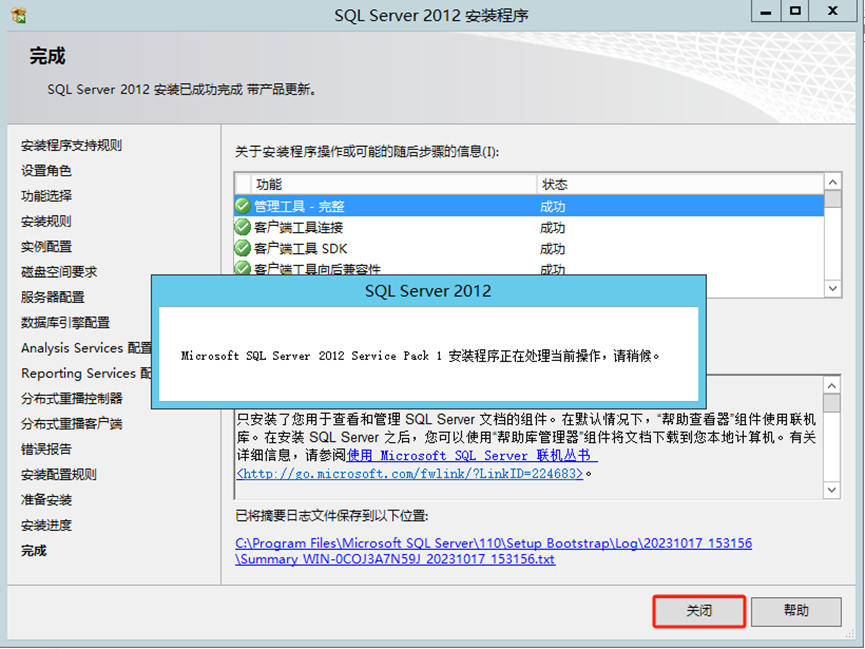Viewport: 865px width, 649px height.
Task: Select 设置角色 step in sidebar
Action: 46,171
